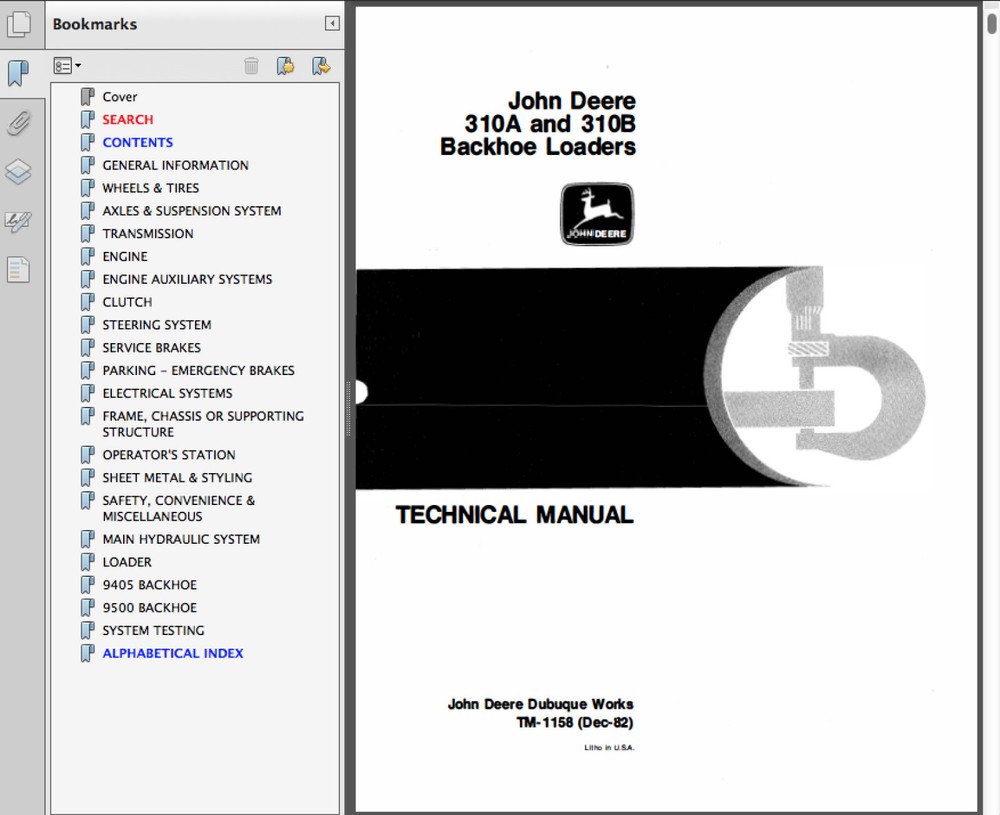Image resolution: width=1000 pixels, height=815 pixels.
Task: Click the bookmark icon beside 9405 BACKHOE
Action: pyautogui.click(x=87, y=585)
